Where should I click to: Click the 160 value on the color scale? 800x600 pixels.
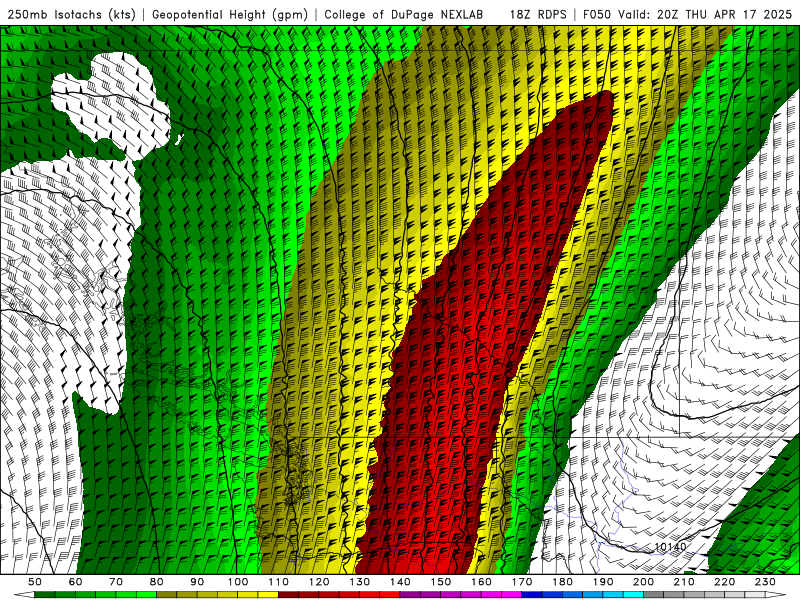coord(482,582)
